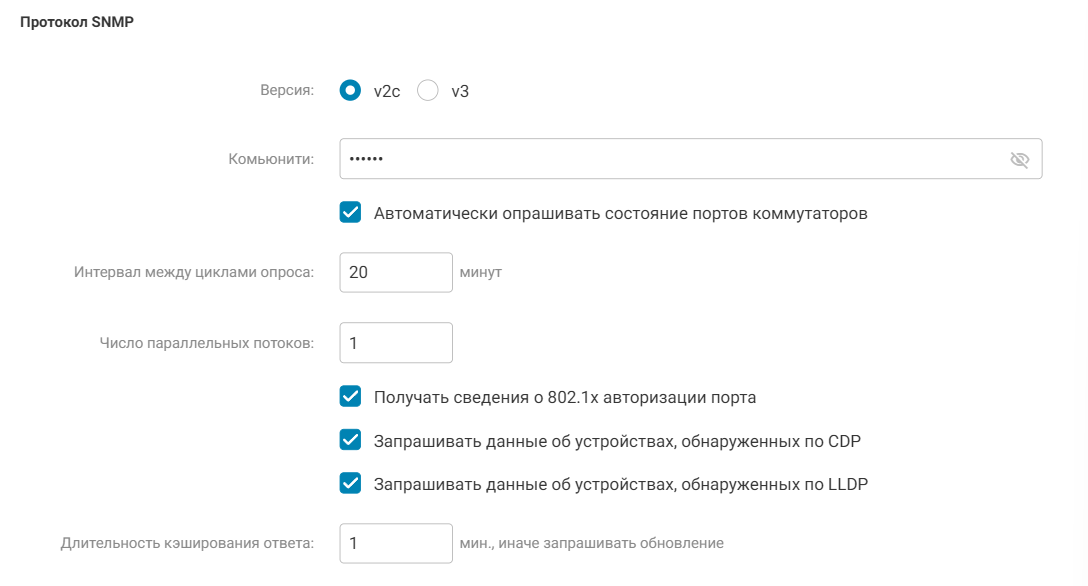
Task: Click the "Интервал между циклами опроса" label
Action: pyautogui.click(x=194, y=272)
